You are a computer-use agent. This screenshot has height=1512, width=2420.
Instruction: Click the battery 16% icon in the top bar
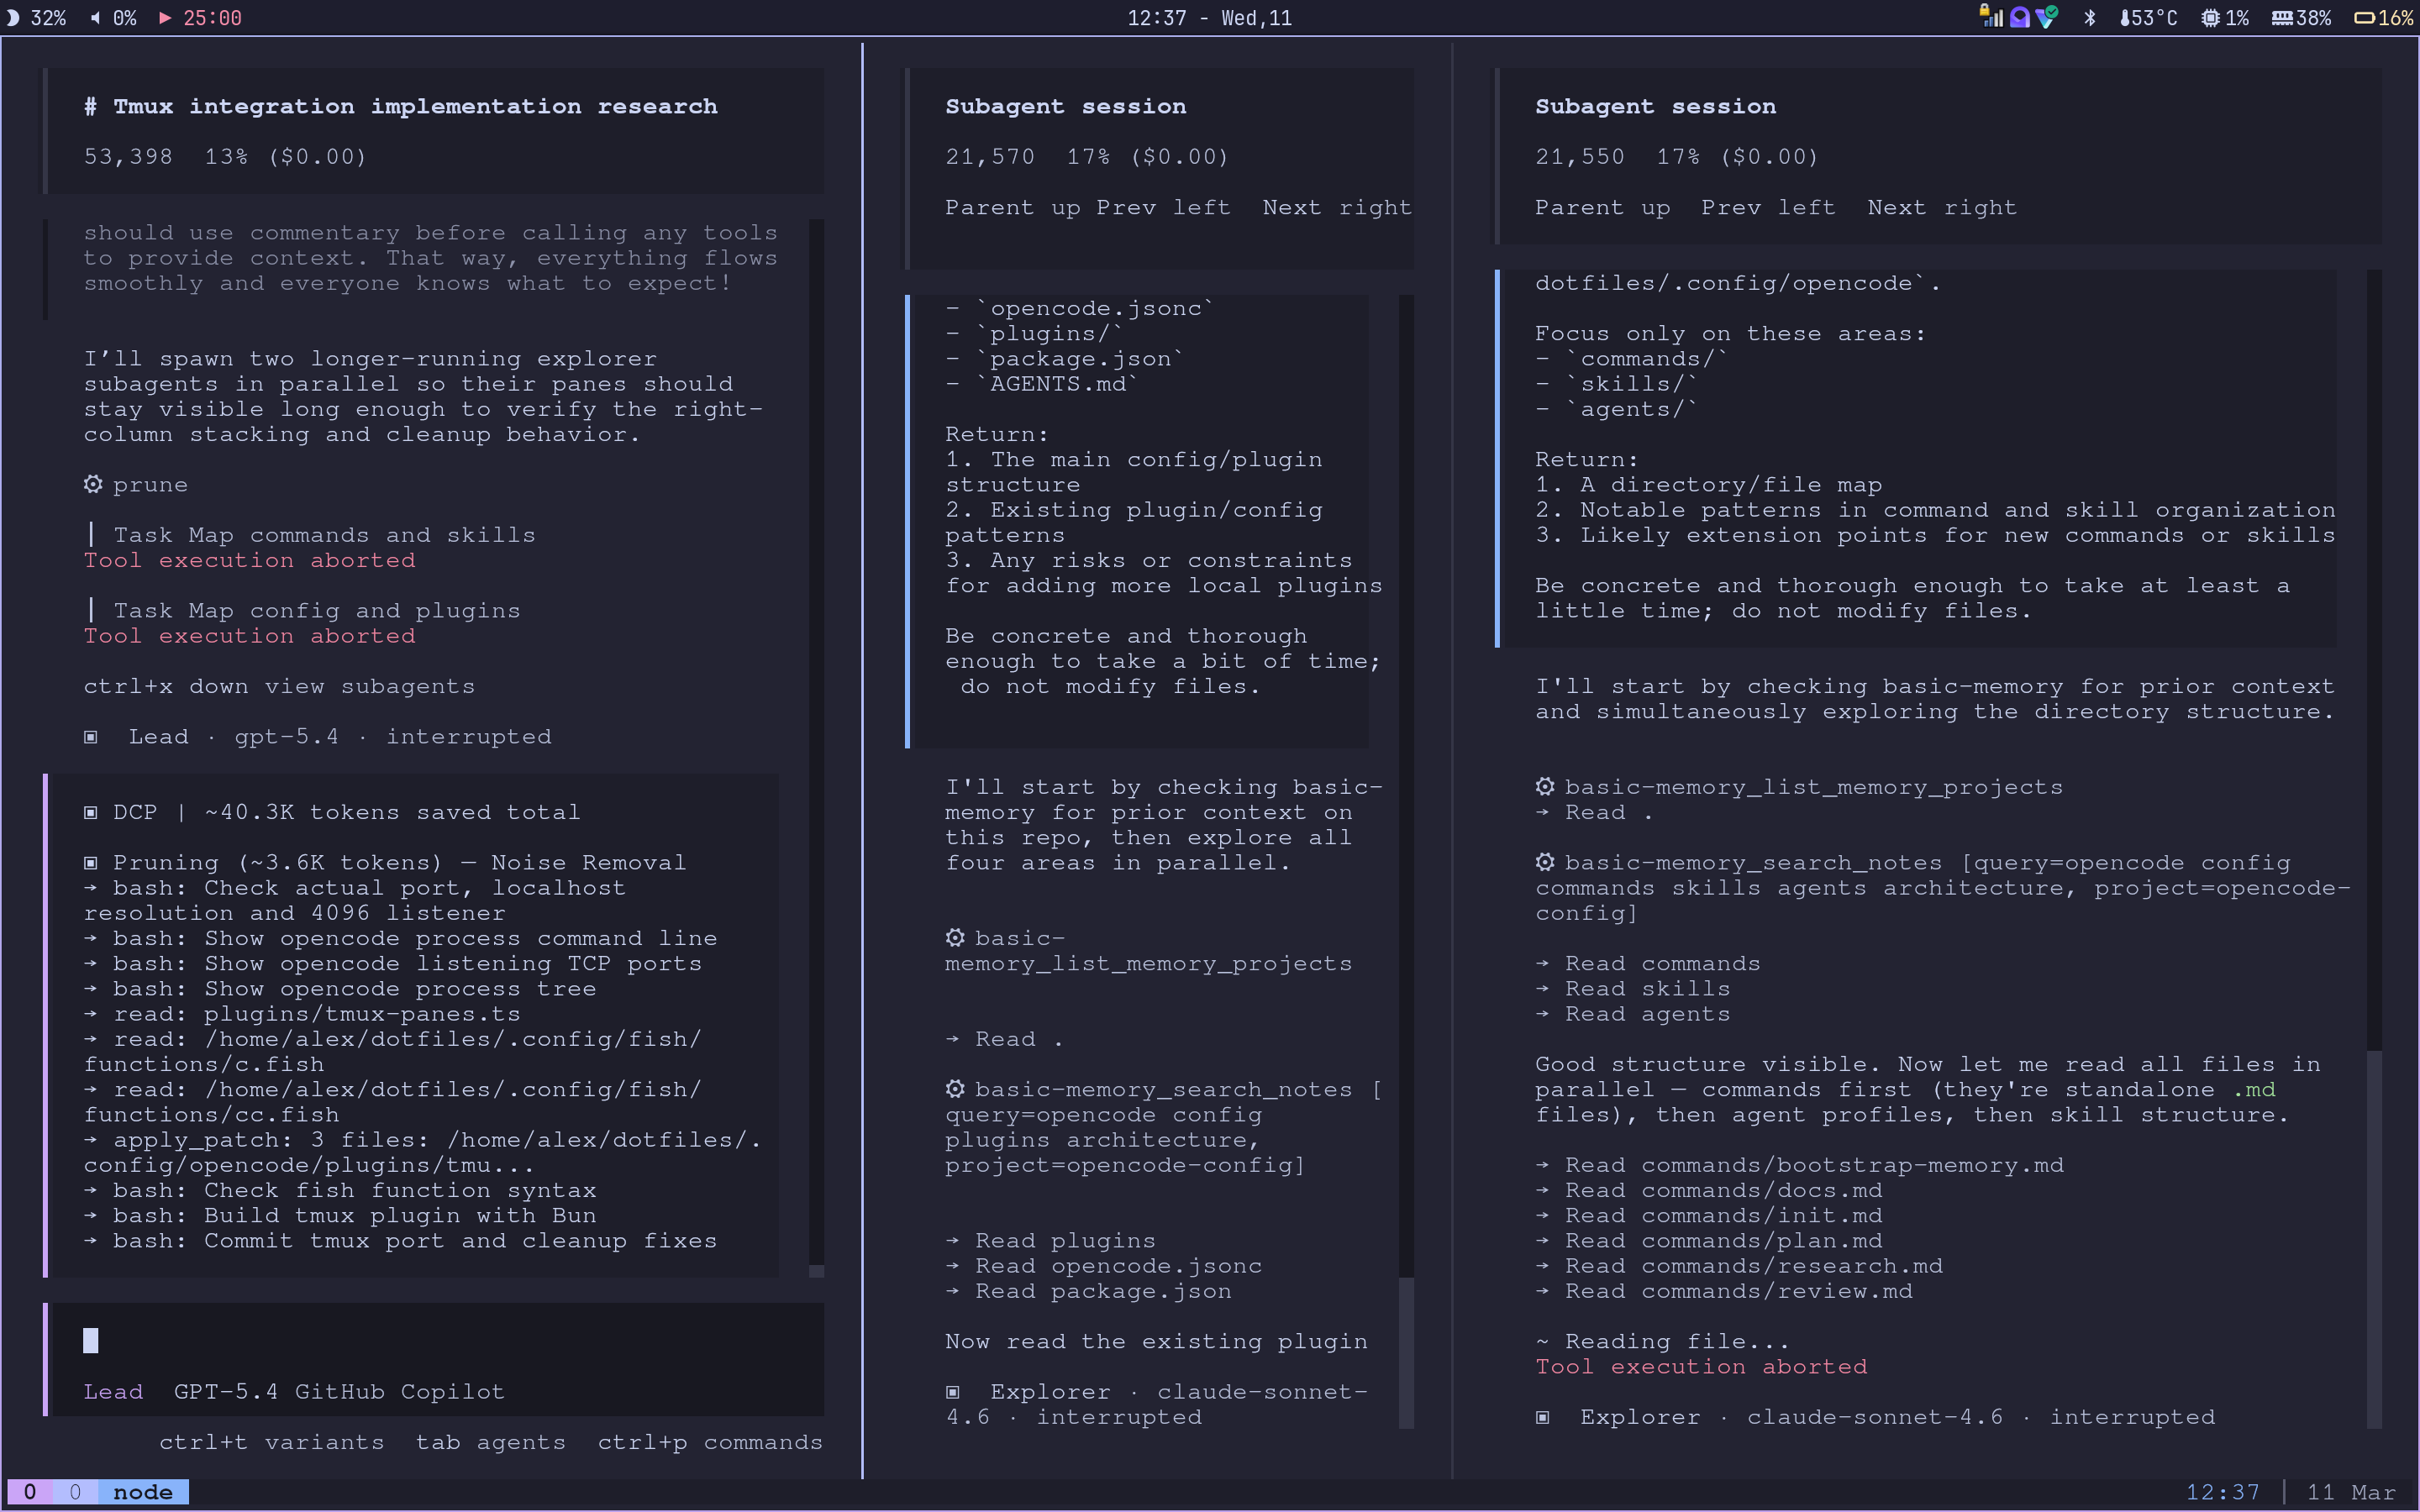pyautogui.click(x=2364, y=18)
